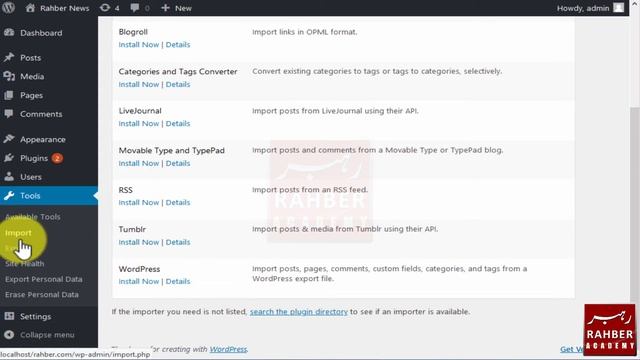Screen dimensions: 640x360
Task: Click the Comments icon in sidebar
Action: coord(9,114)
